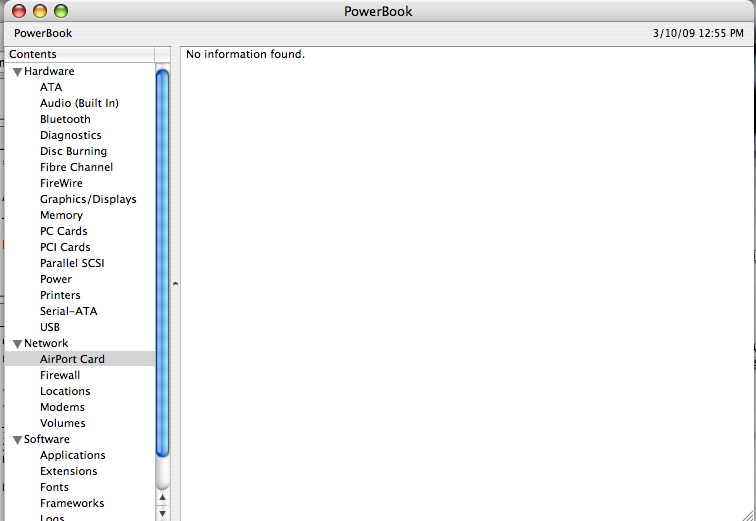
Task: Show Memory information
Action: pyautogui.click(x=61, y=215)
